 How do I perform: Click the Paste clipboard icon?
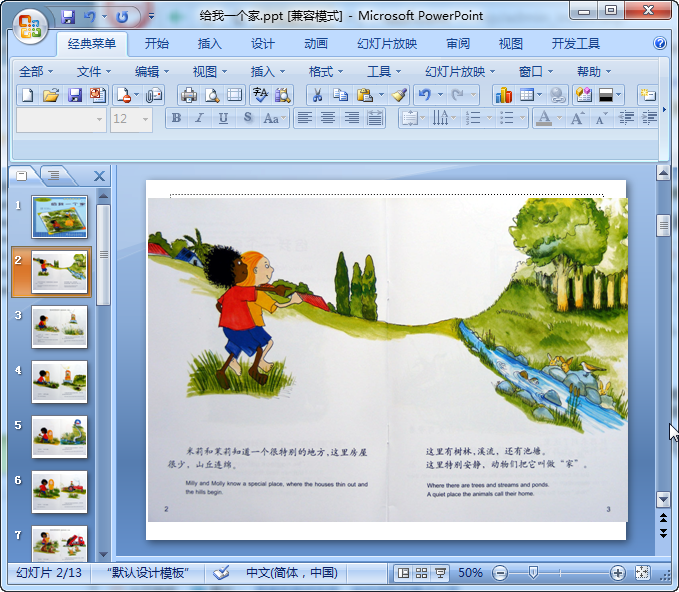(365, 95)
